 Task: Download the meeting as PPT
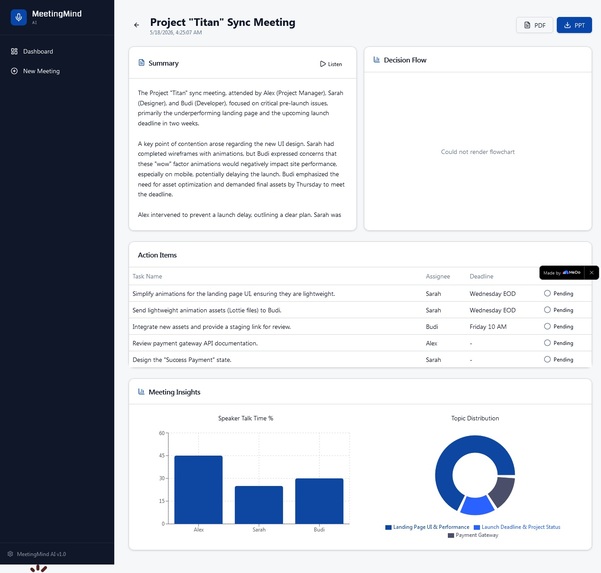coord(574,25)
